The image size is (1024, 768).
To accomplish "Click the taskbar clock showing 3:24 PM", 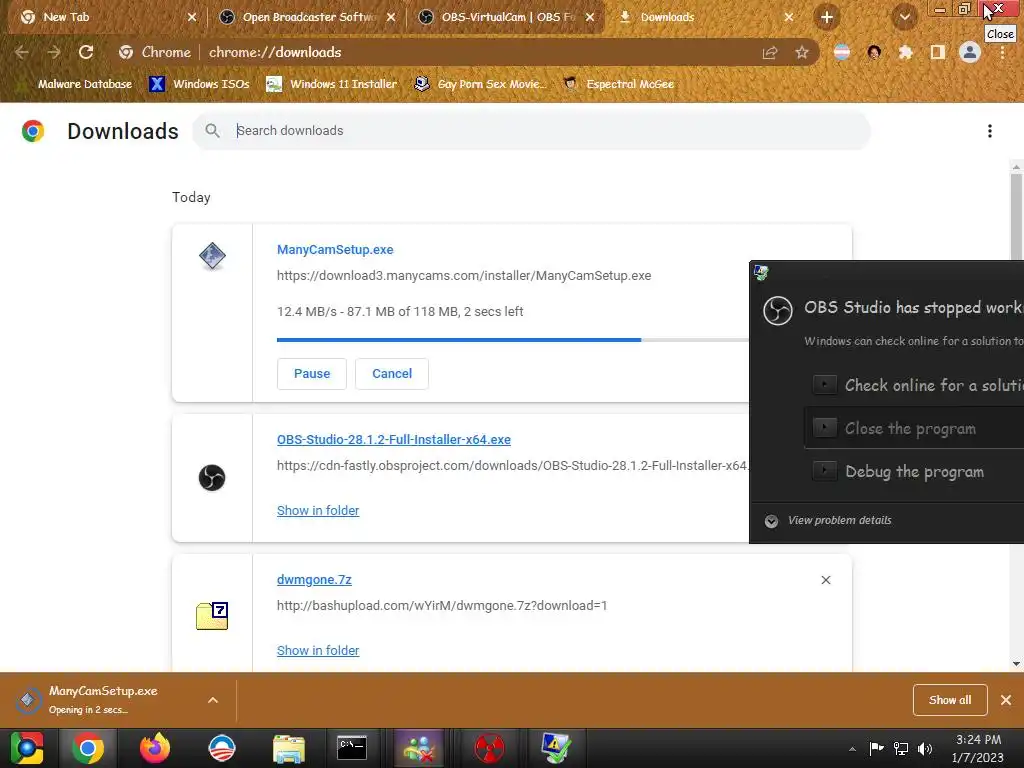I will pos(978,748).
